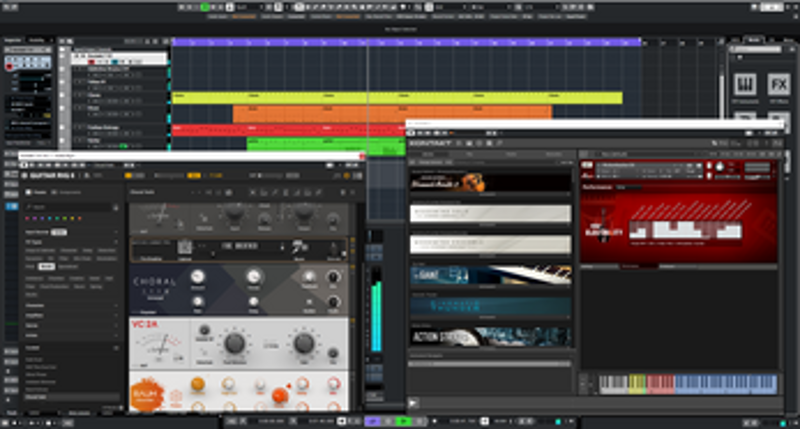Select the first browser tab in Kontakt sidebar
The width and height of the screenshot is (800, 429).
pyautogui.click(x=428, y=154)
